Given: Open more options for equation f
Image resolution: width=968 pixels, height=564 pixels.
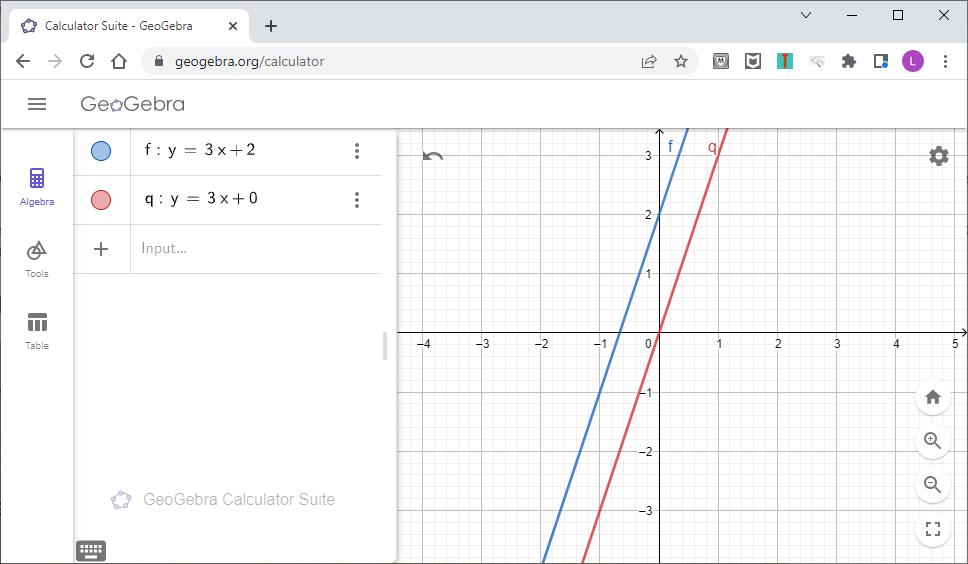Looking at the screenshot, I should point(357,151).
